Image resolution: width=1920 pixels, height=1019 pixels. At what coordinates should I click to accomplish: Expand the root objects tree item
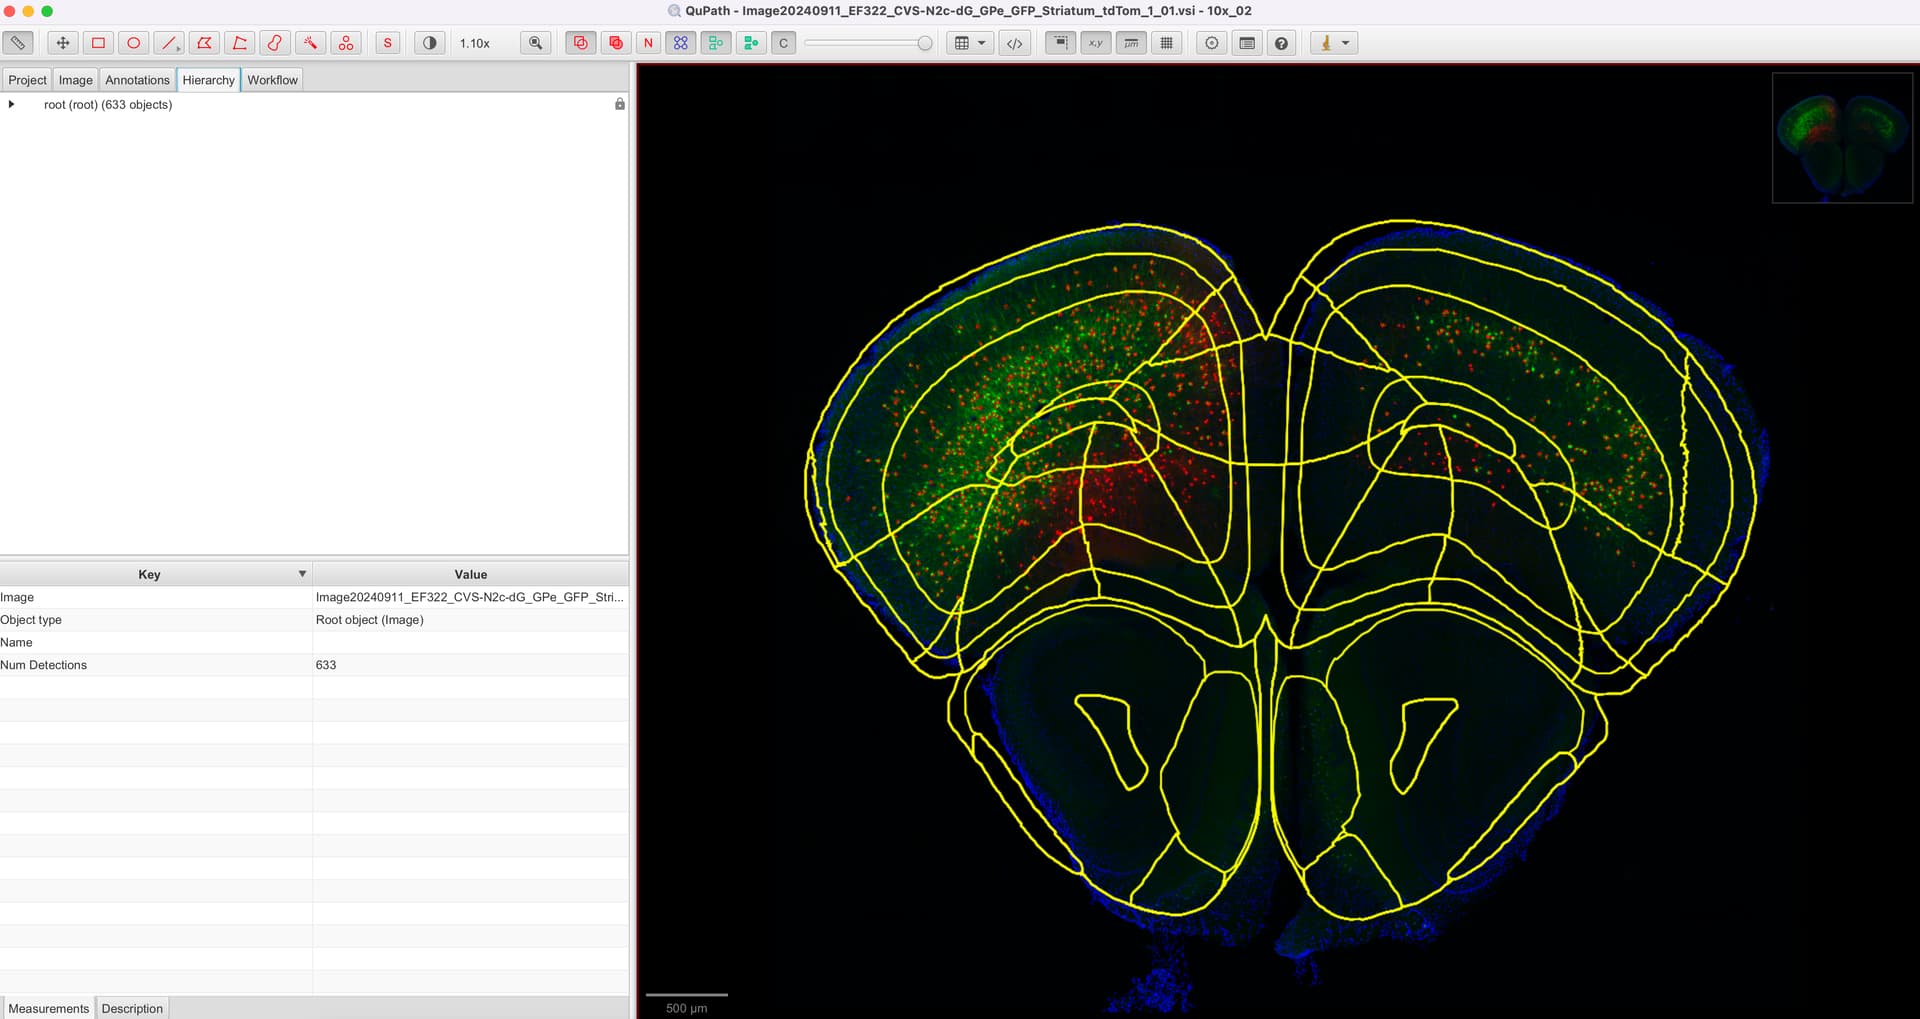pyautogui.click(x=11, y=103)
